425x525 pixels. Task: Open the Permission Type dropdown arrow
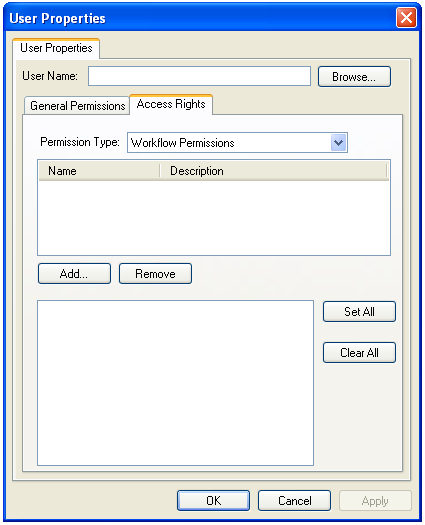coord(338,143)
